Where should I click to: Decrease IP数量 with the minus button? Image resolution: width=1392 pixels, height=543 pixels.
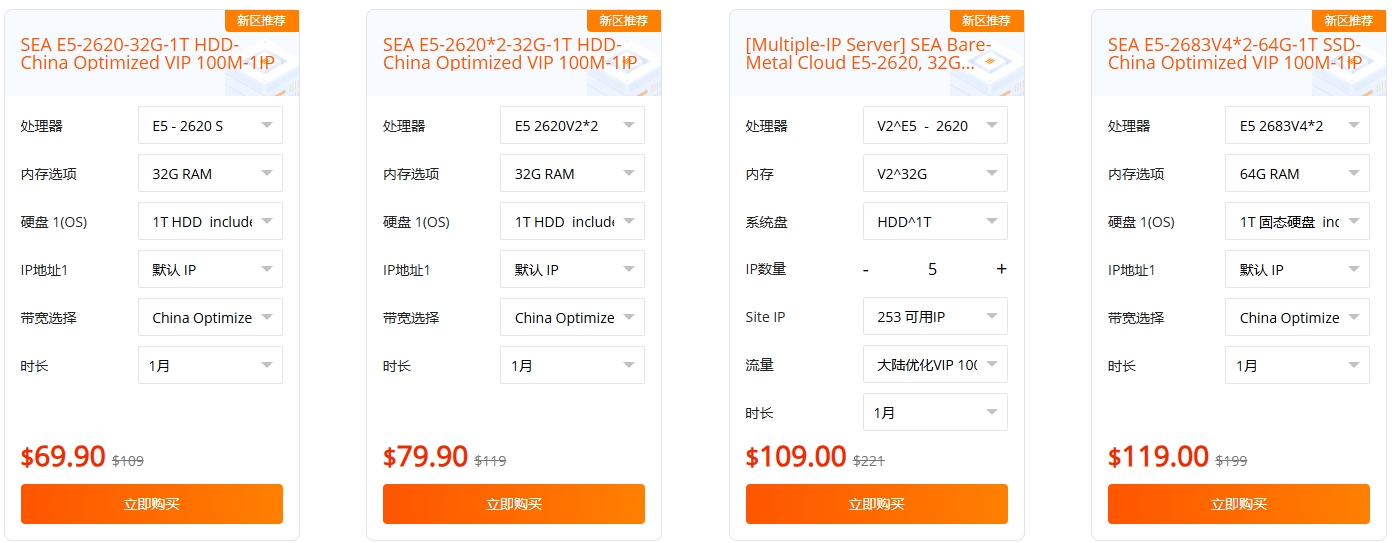tap(866, 269)
